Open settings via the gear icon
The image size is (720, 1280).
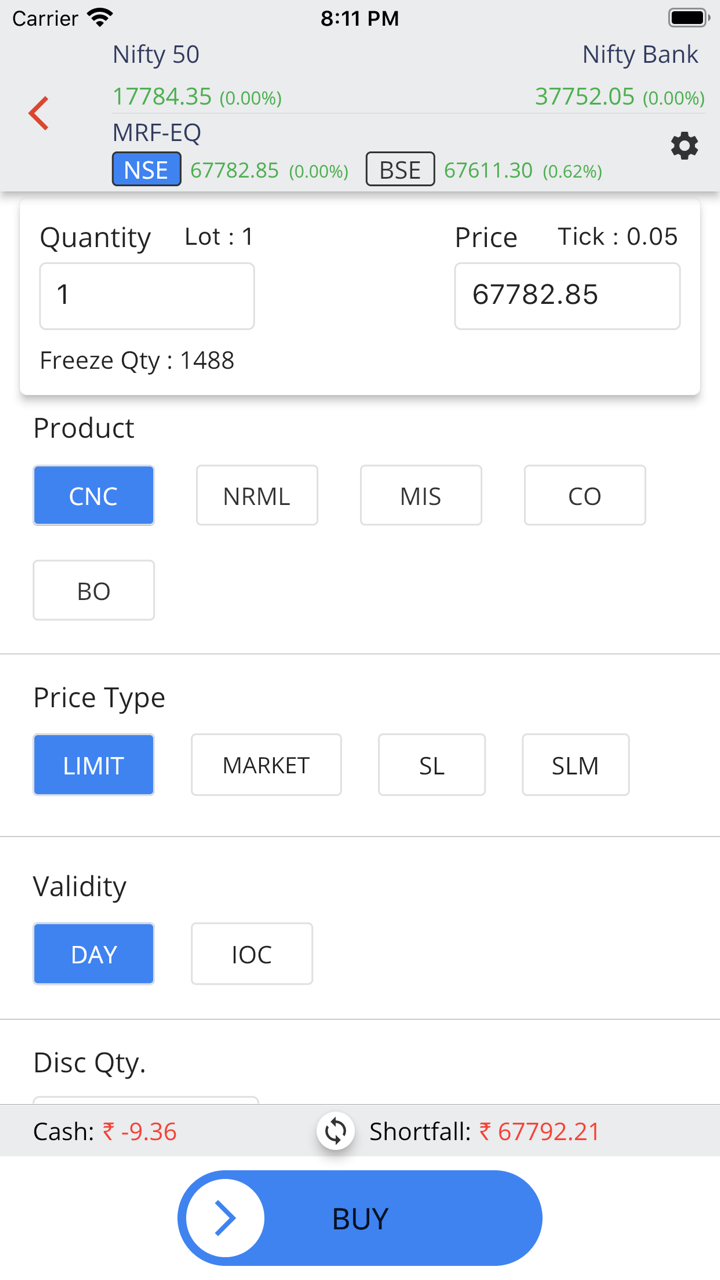(x=684, y=146)
